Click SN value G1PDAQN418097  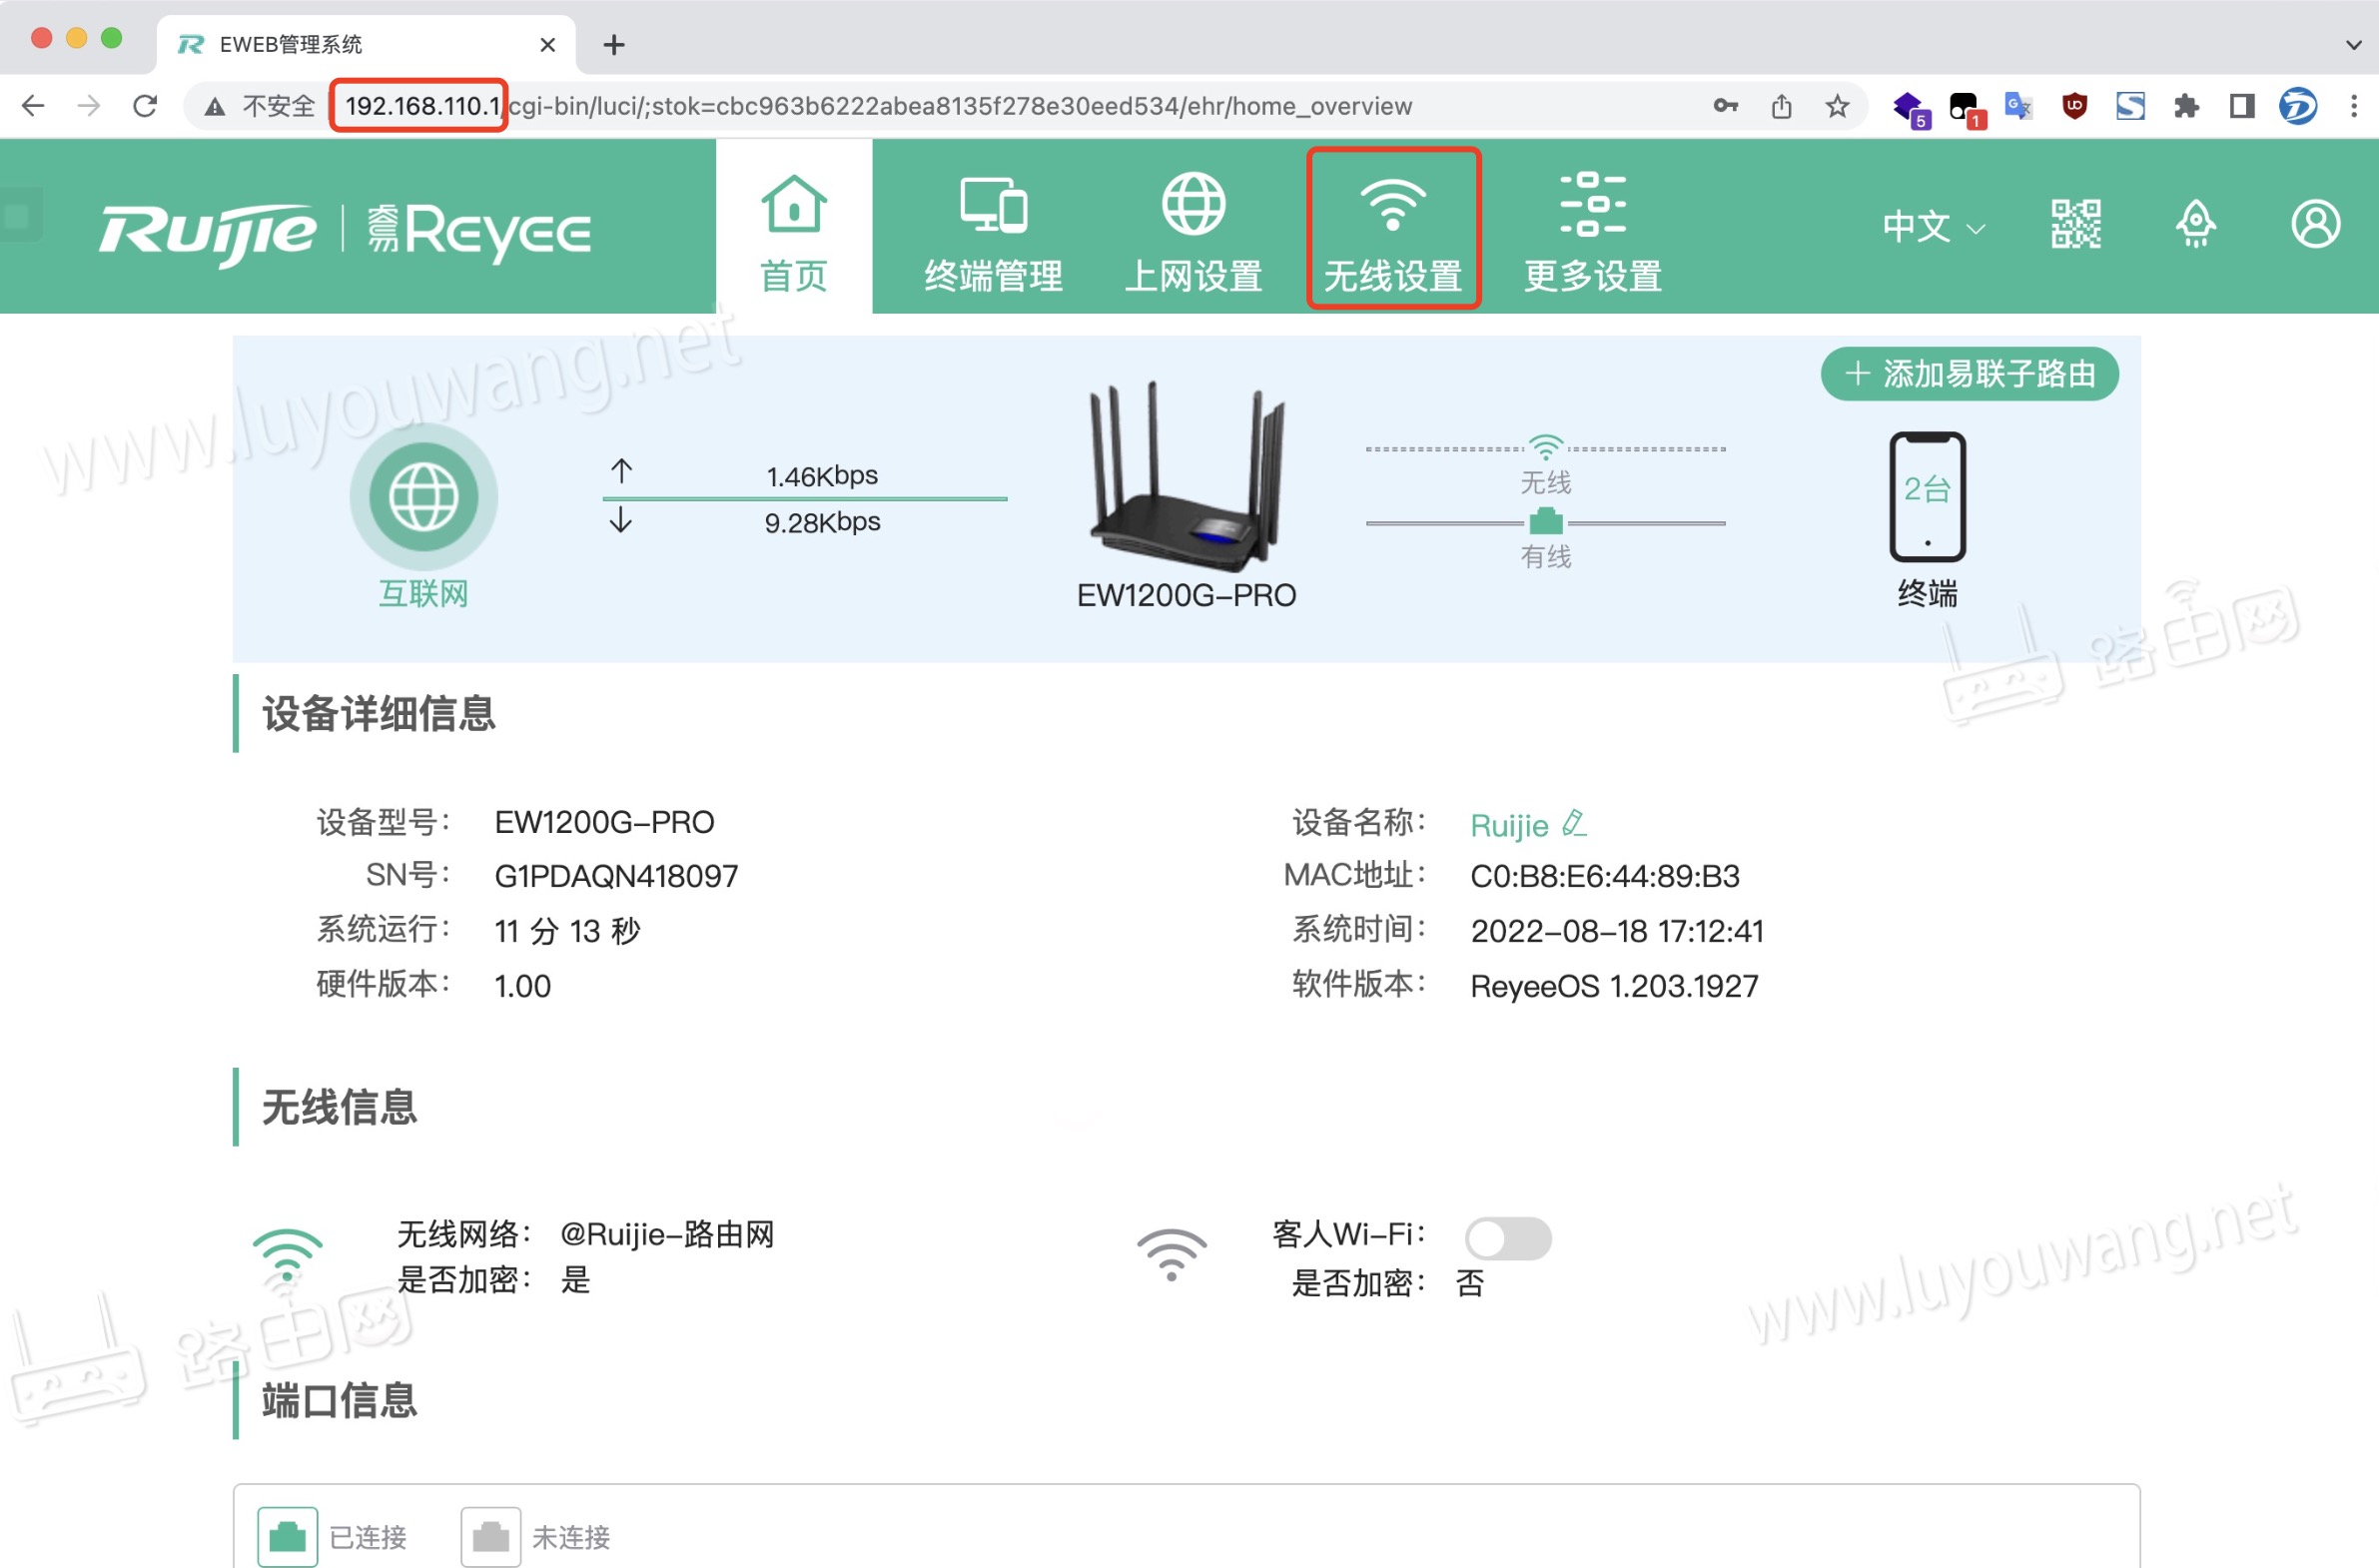(616, 876)
